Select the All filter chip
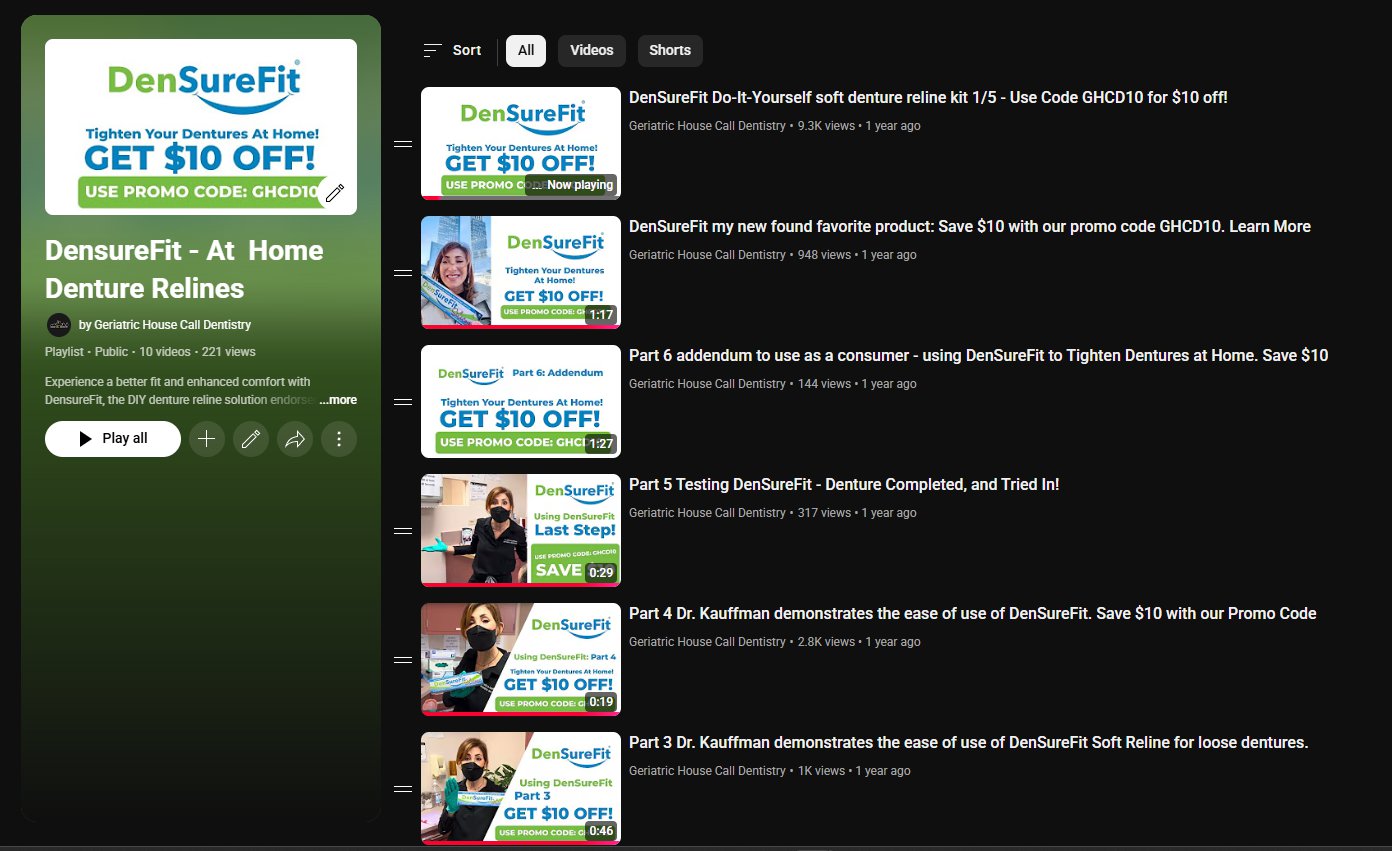Image resolution: width=1392 pixels, height=851 pixels. 526,51
